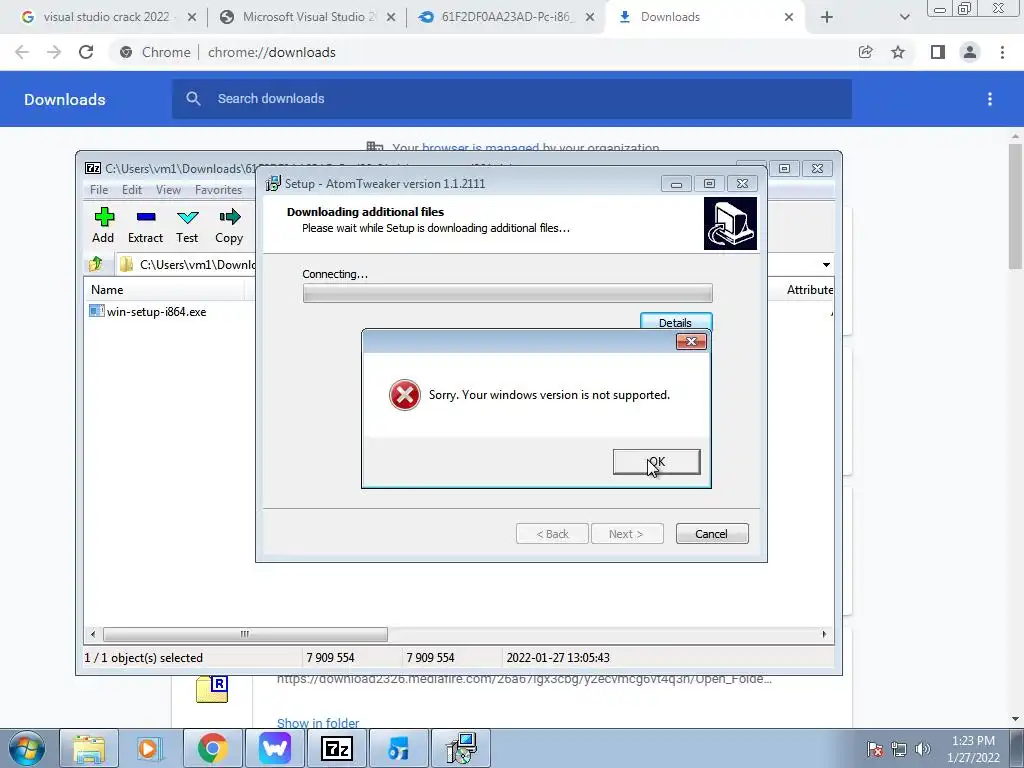Open Windows Explorer from taskbar

pos(89,748)
